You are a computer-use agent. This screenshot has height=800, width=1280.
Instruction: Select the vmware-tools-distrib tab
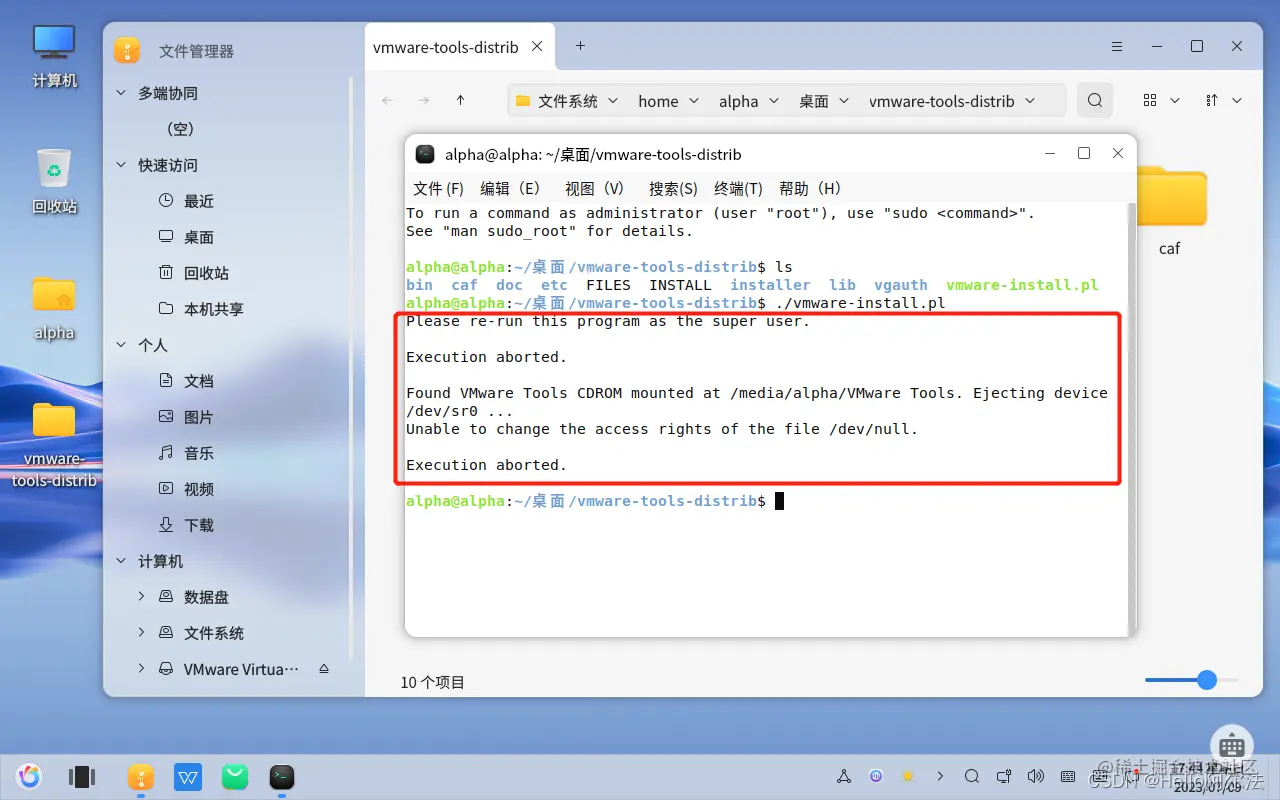point(459,47)
